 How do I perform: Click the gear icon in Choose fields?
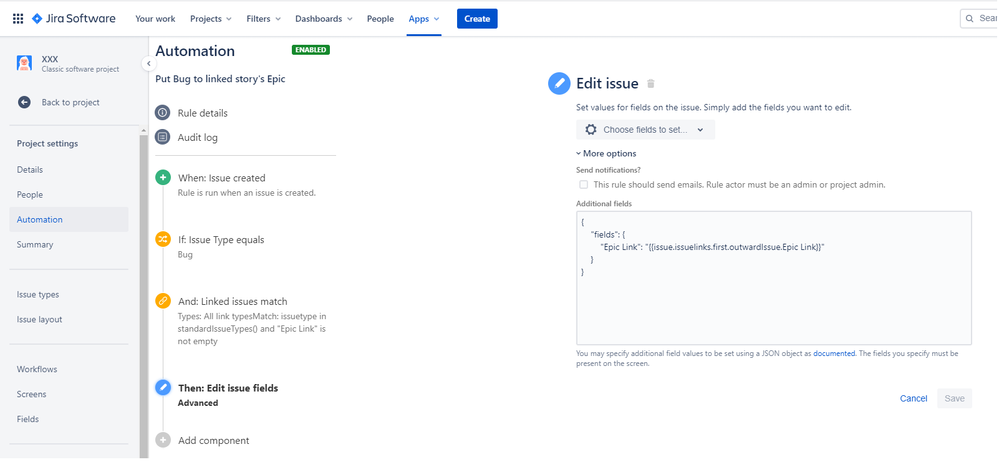pyautogui.click(x=591, y=129)
